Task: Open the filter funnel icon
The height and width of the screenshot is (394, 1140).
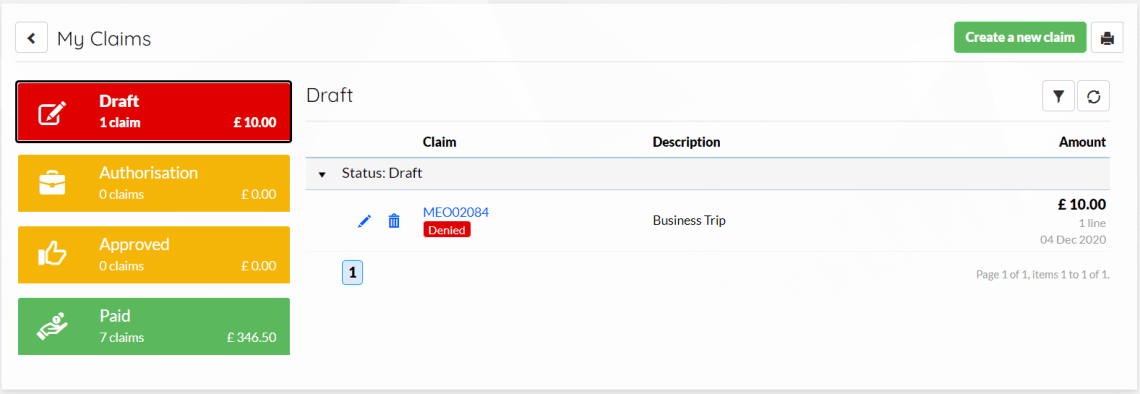Action: (1058, 96)
